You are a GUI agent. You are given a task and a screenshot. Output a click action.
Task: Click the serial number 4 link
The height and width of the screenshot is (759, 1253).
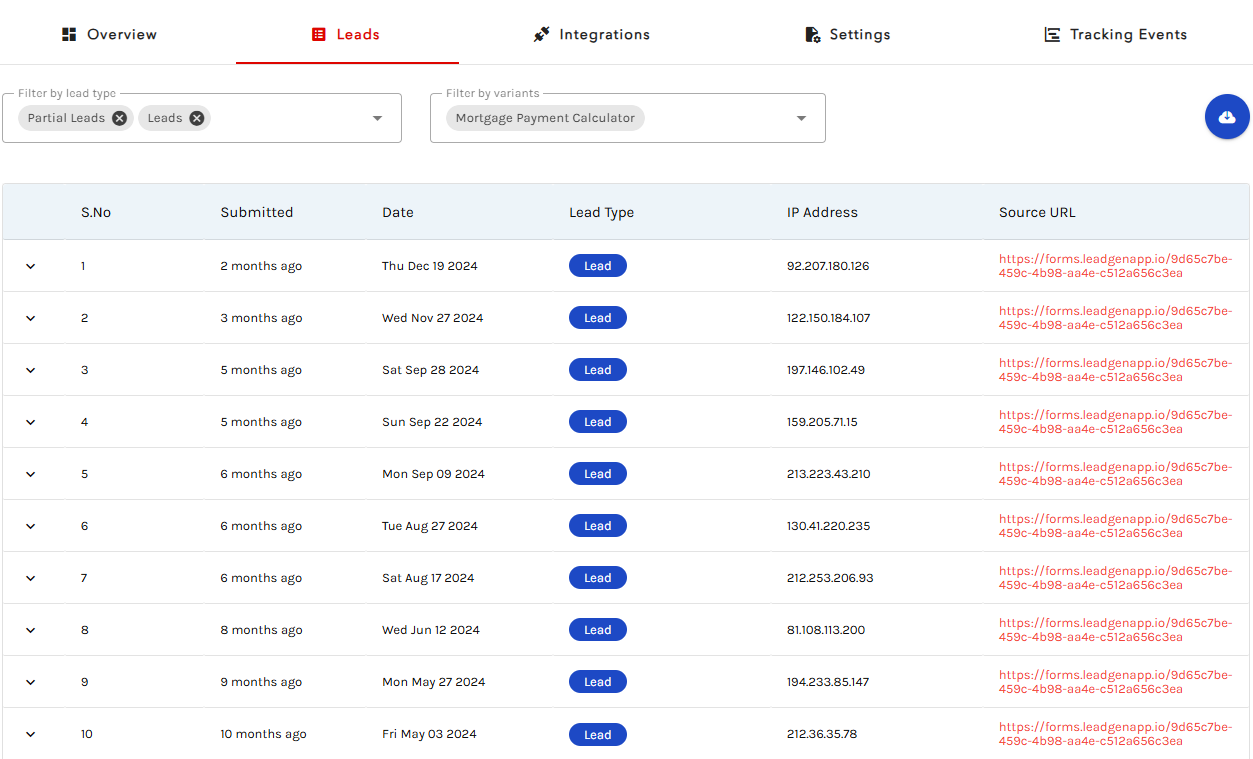coord(84,421)
